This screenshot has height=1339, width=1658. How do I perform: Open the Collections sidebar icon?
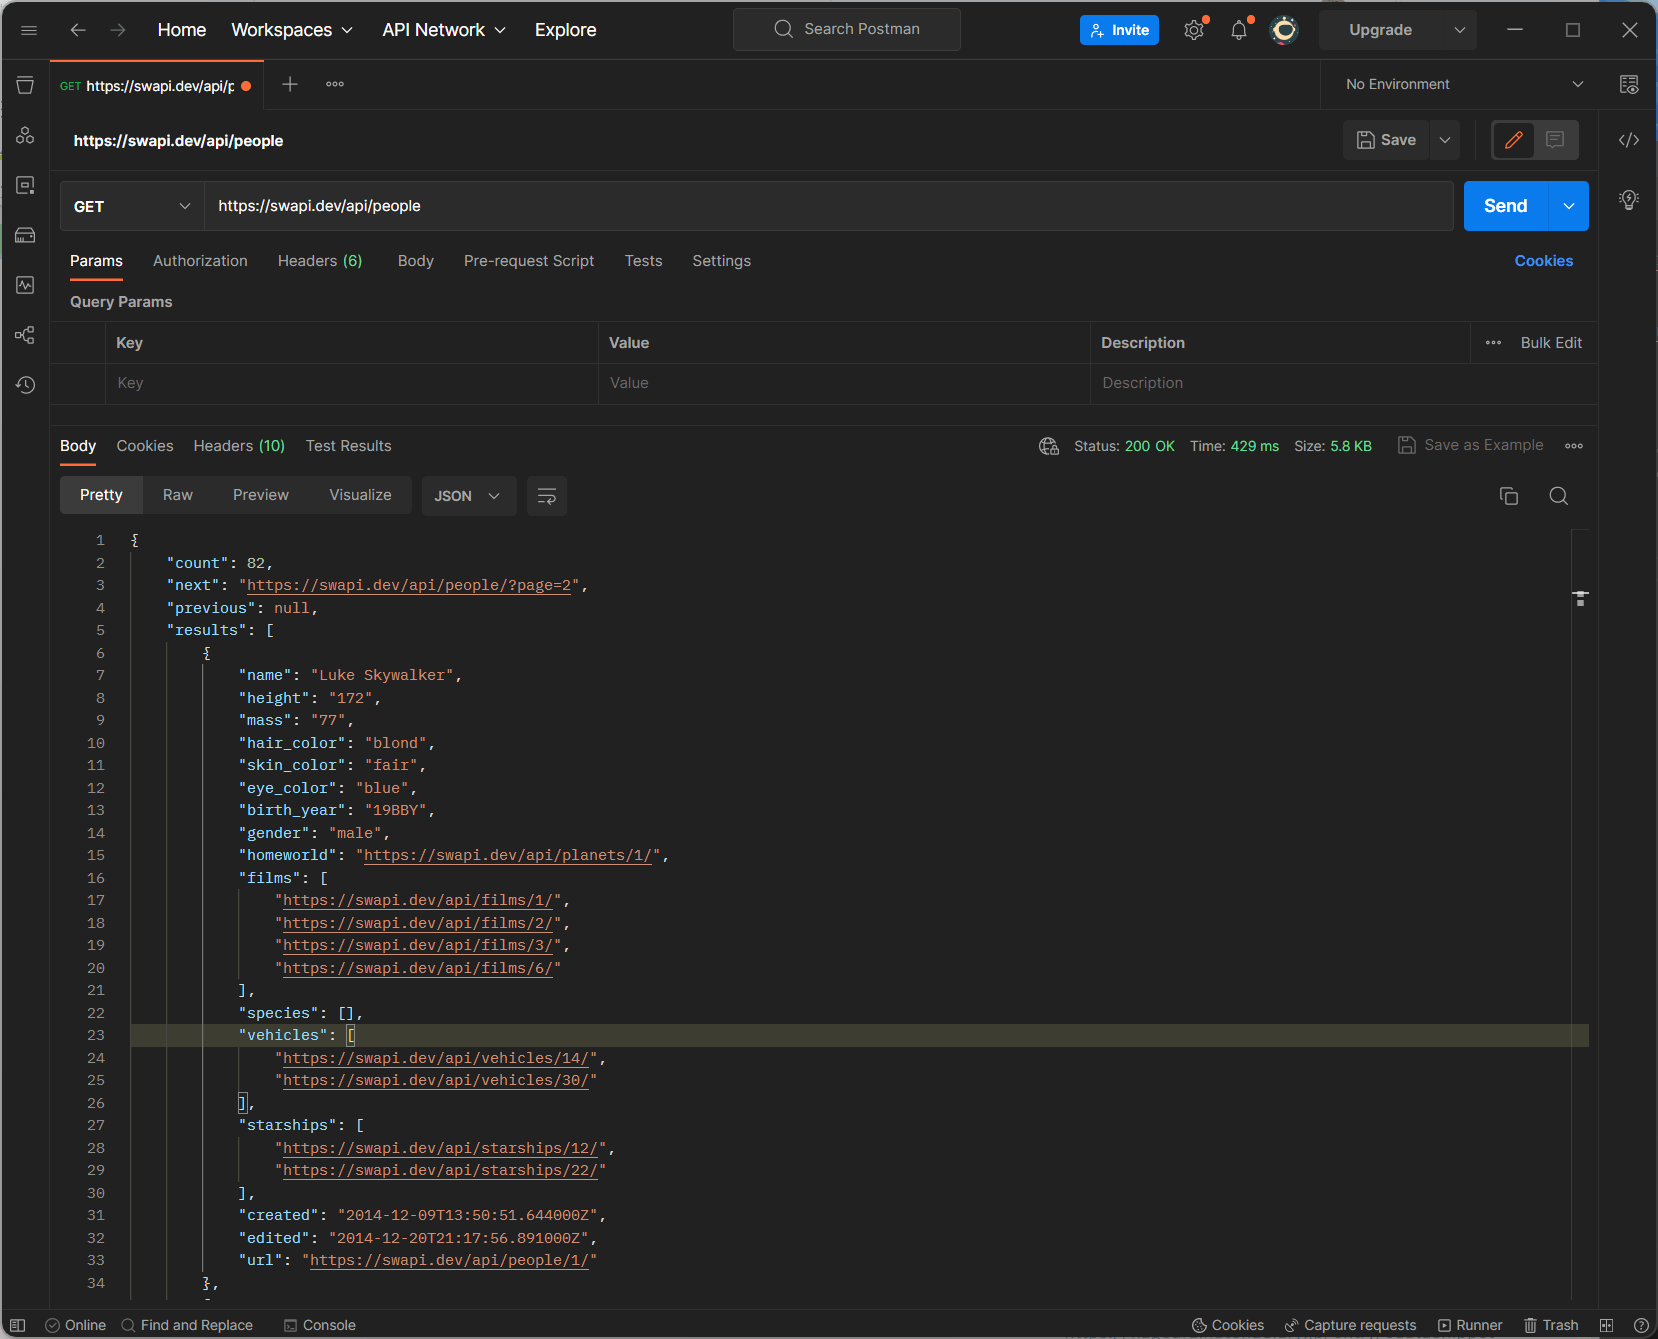(x=25, y=85)
